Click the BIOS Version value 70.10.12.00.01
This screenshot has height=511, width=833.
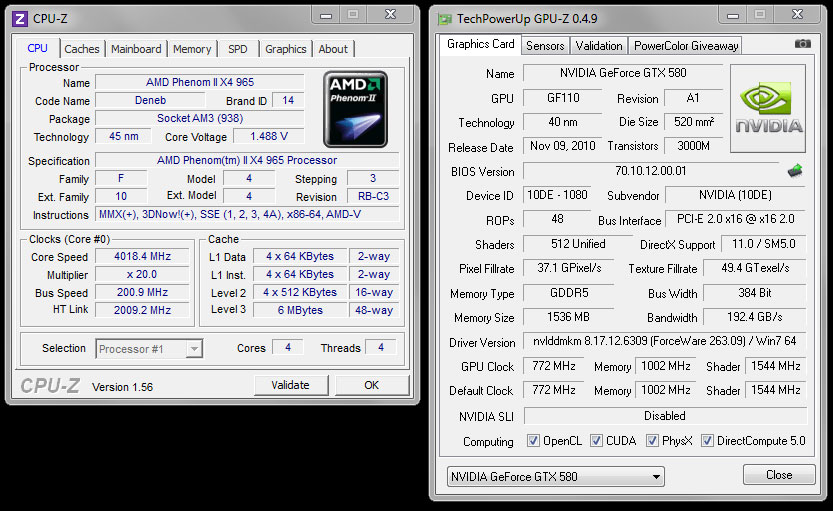(x=651, y=171)
